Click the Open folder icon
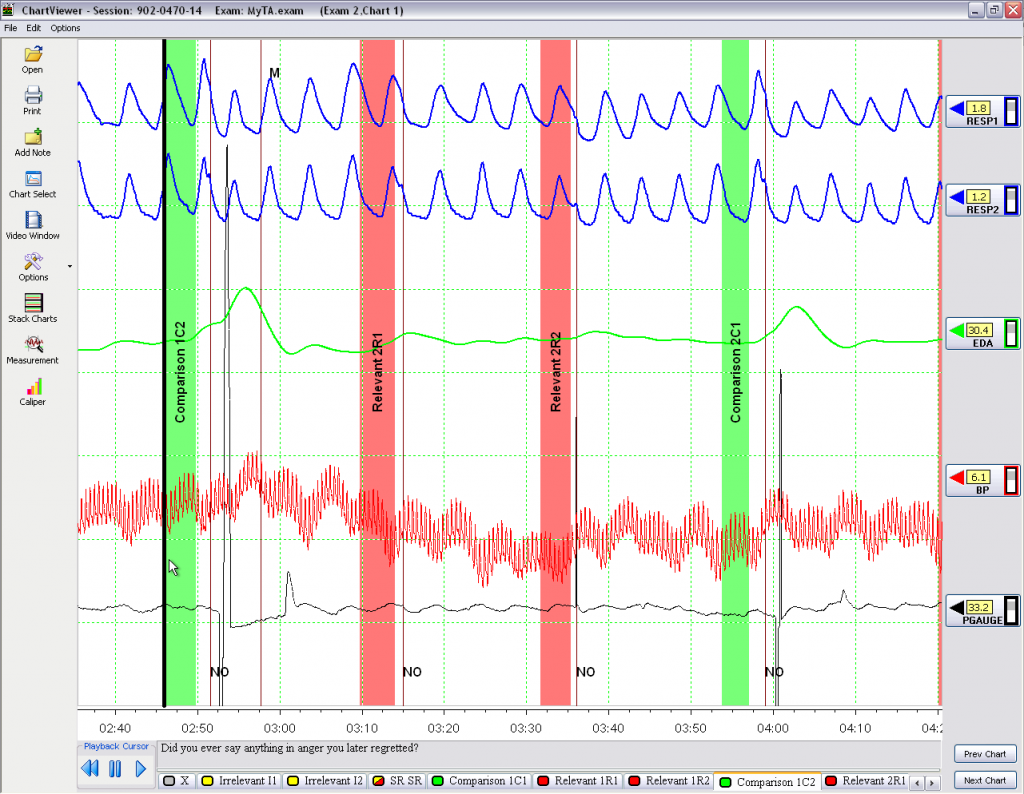Viewport: 1024px width, 794px height. [x=33, y=55]
